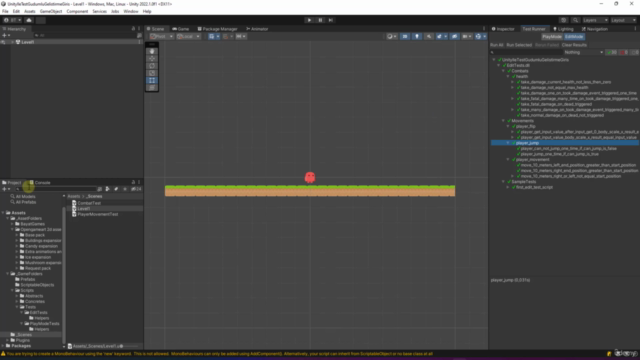Open the Undo History icon in top toolbar
The width and height of the screenshot is (640, 360).
point(564,20)
